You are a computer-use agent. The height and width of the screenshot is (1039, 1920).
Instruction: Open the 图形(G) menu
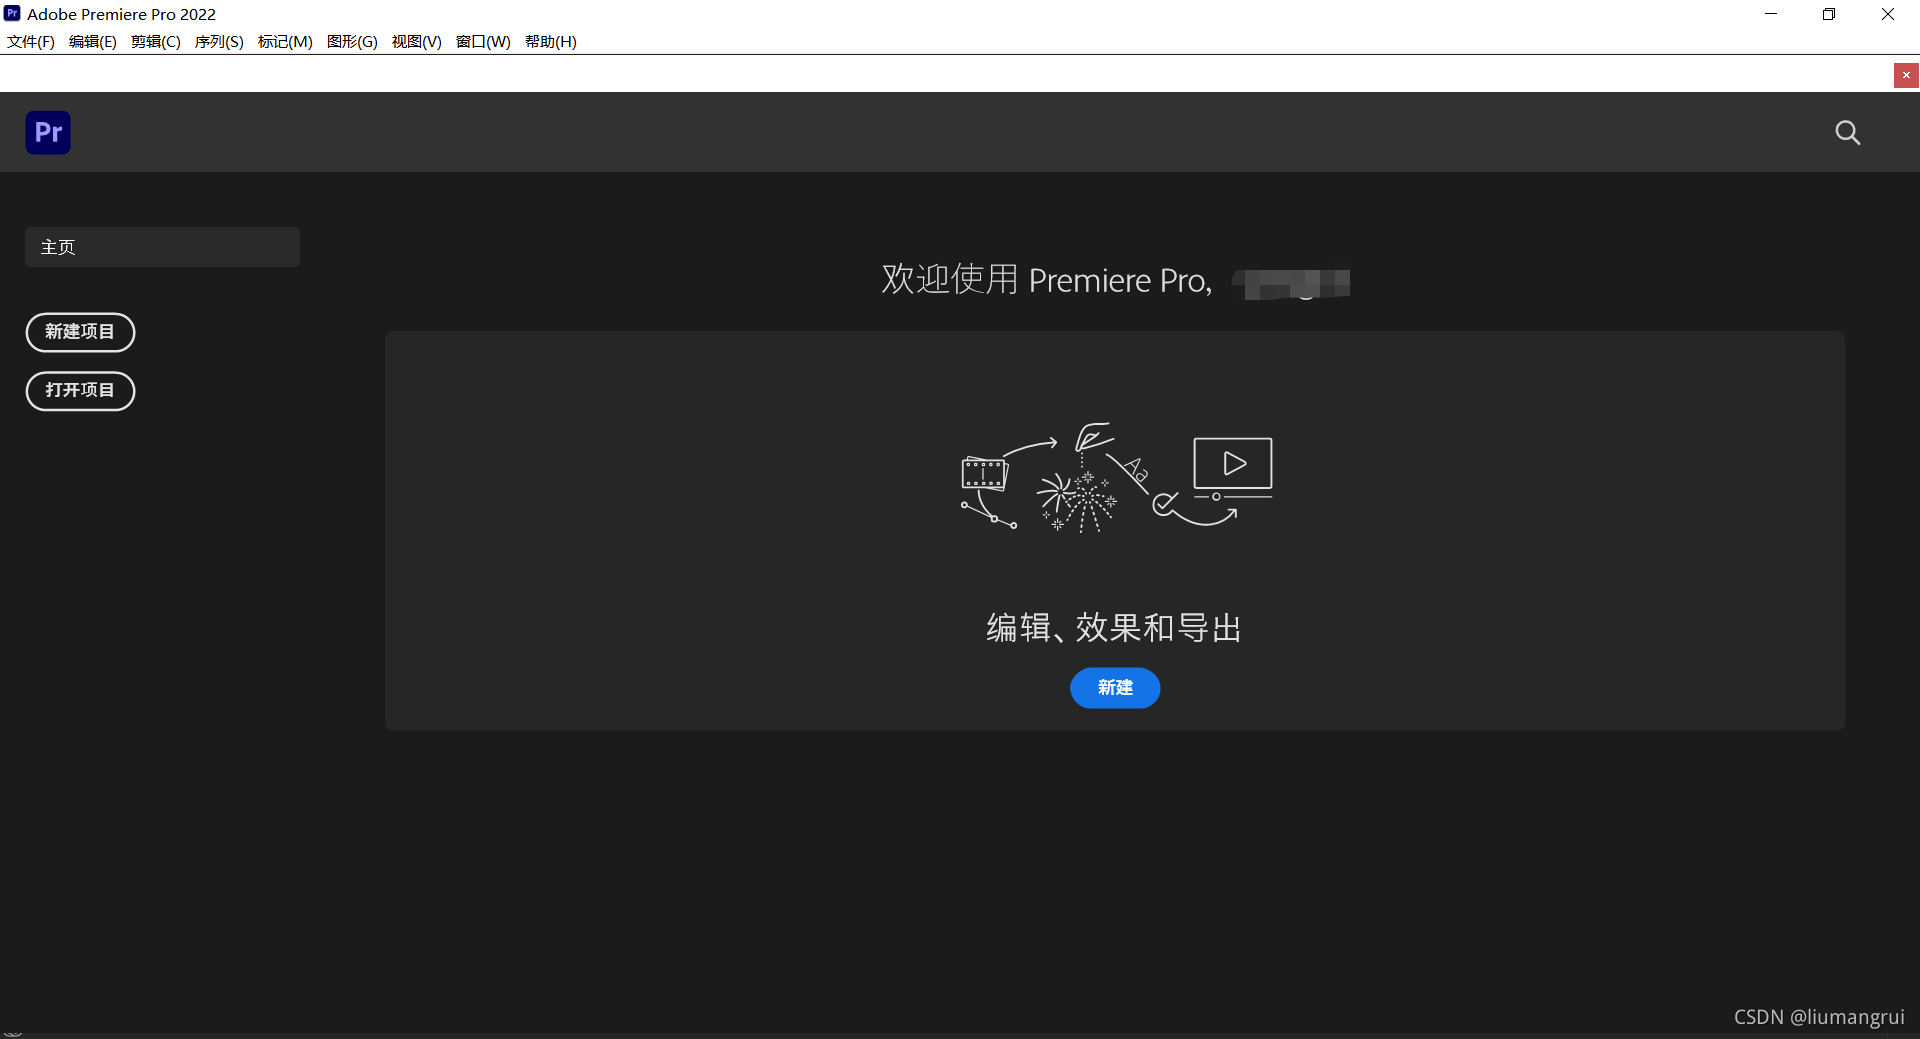coord(352,41)
